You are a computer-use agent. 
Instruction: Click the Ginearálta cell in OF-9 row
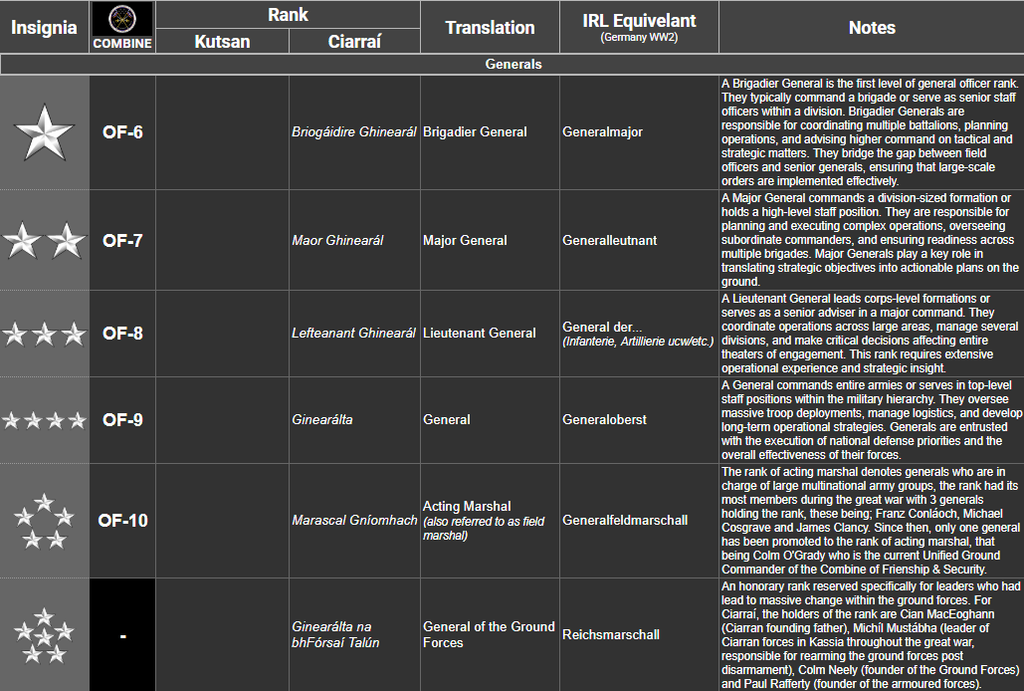point(355,420)
